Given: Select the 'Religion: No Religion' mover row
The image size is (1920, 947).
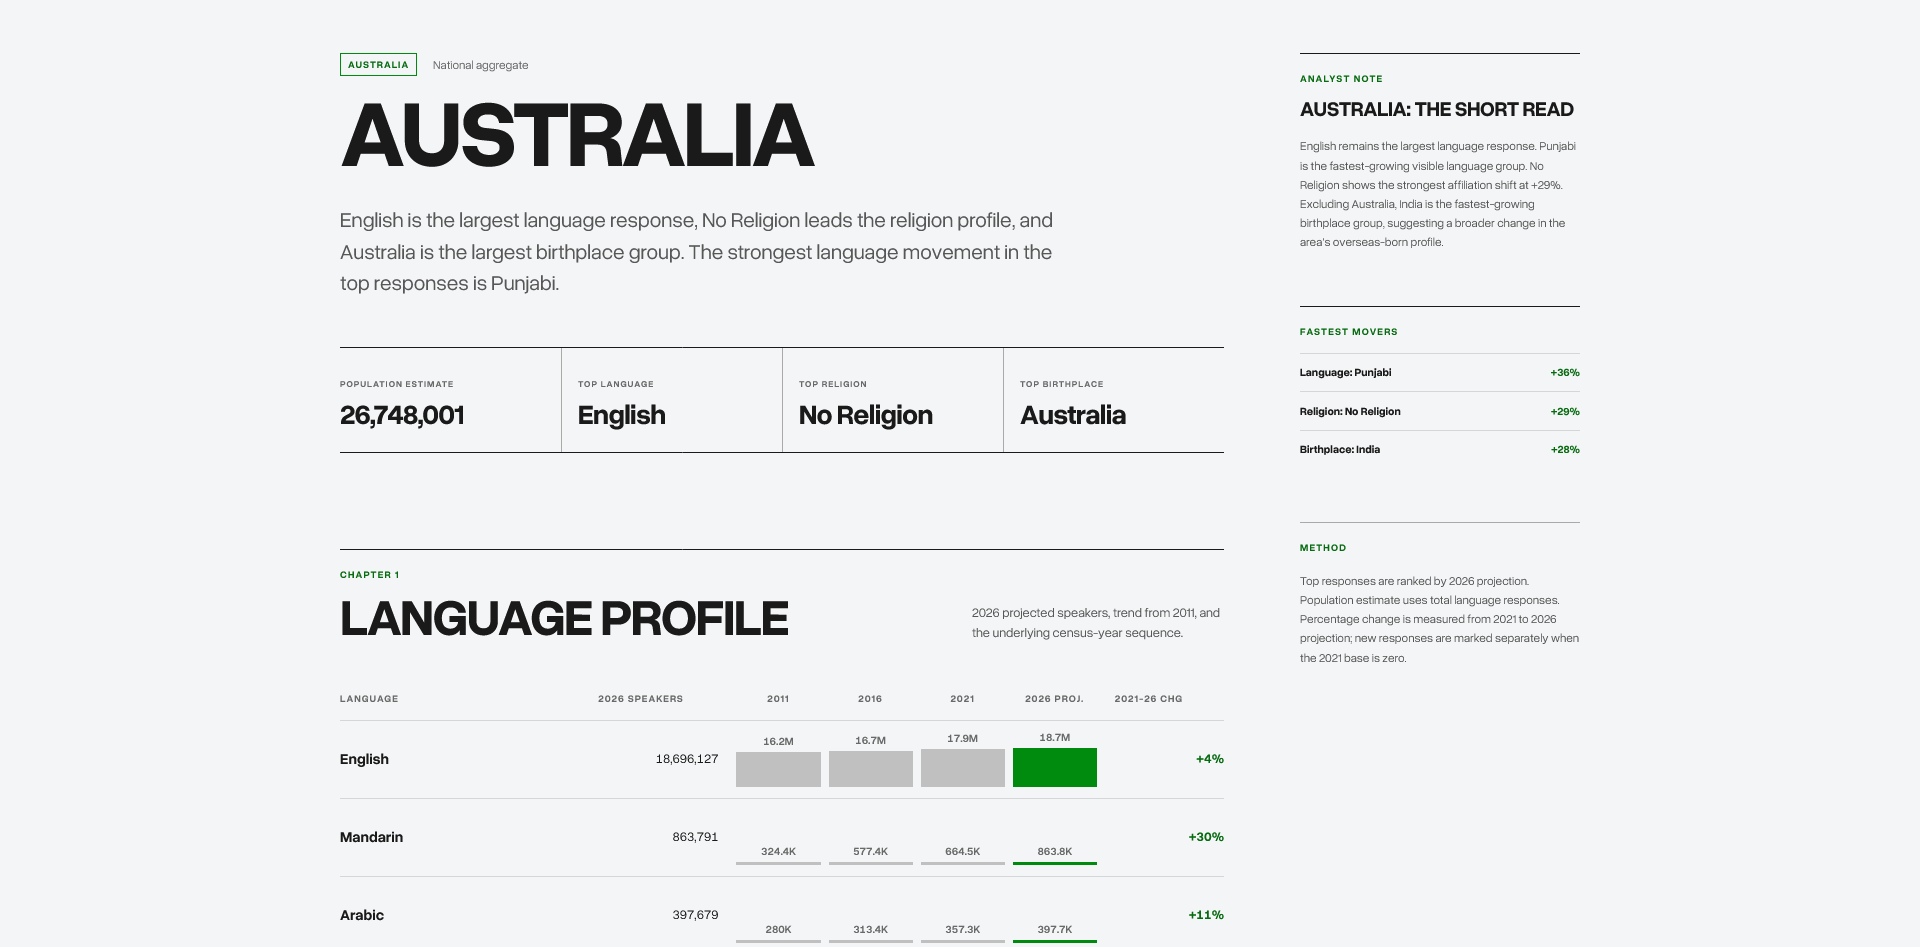Looking at the screenshot, I should [x=1439, y=411].
